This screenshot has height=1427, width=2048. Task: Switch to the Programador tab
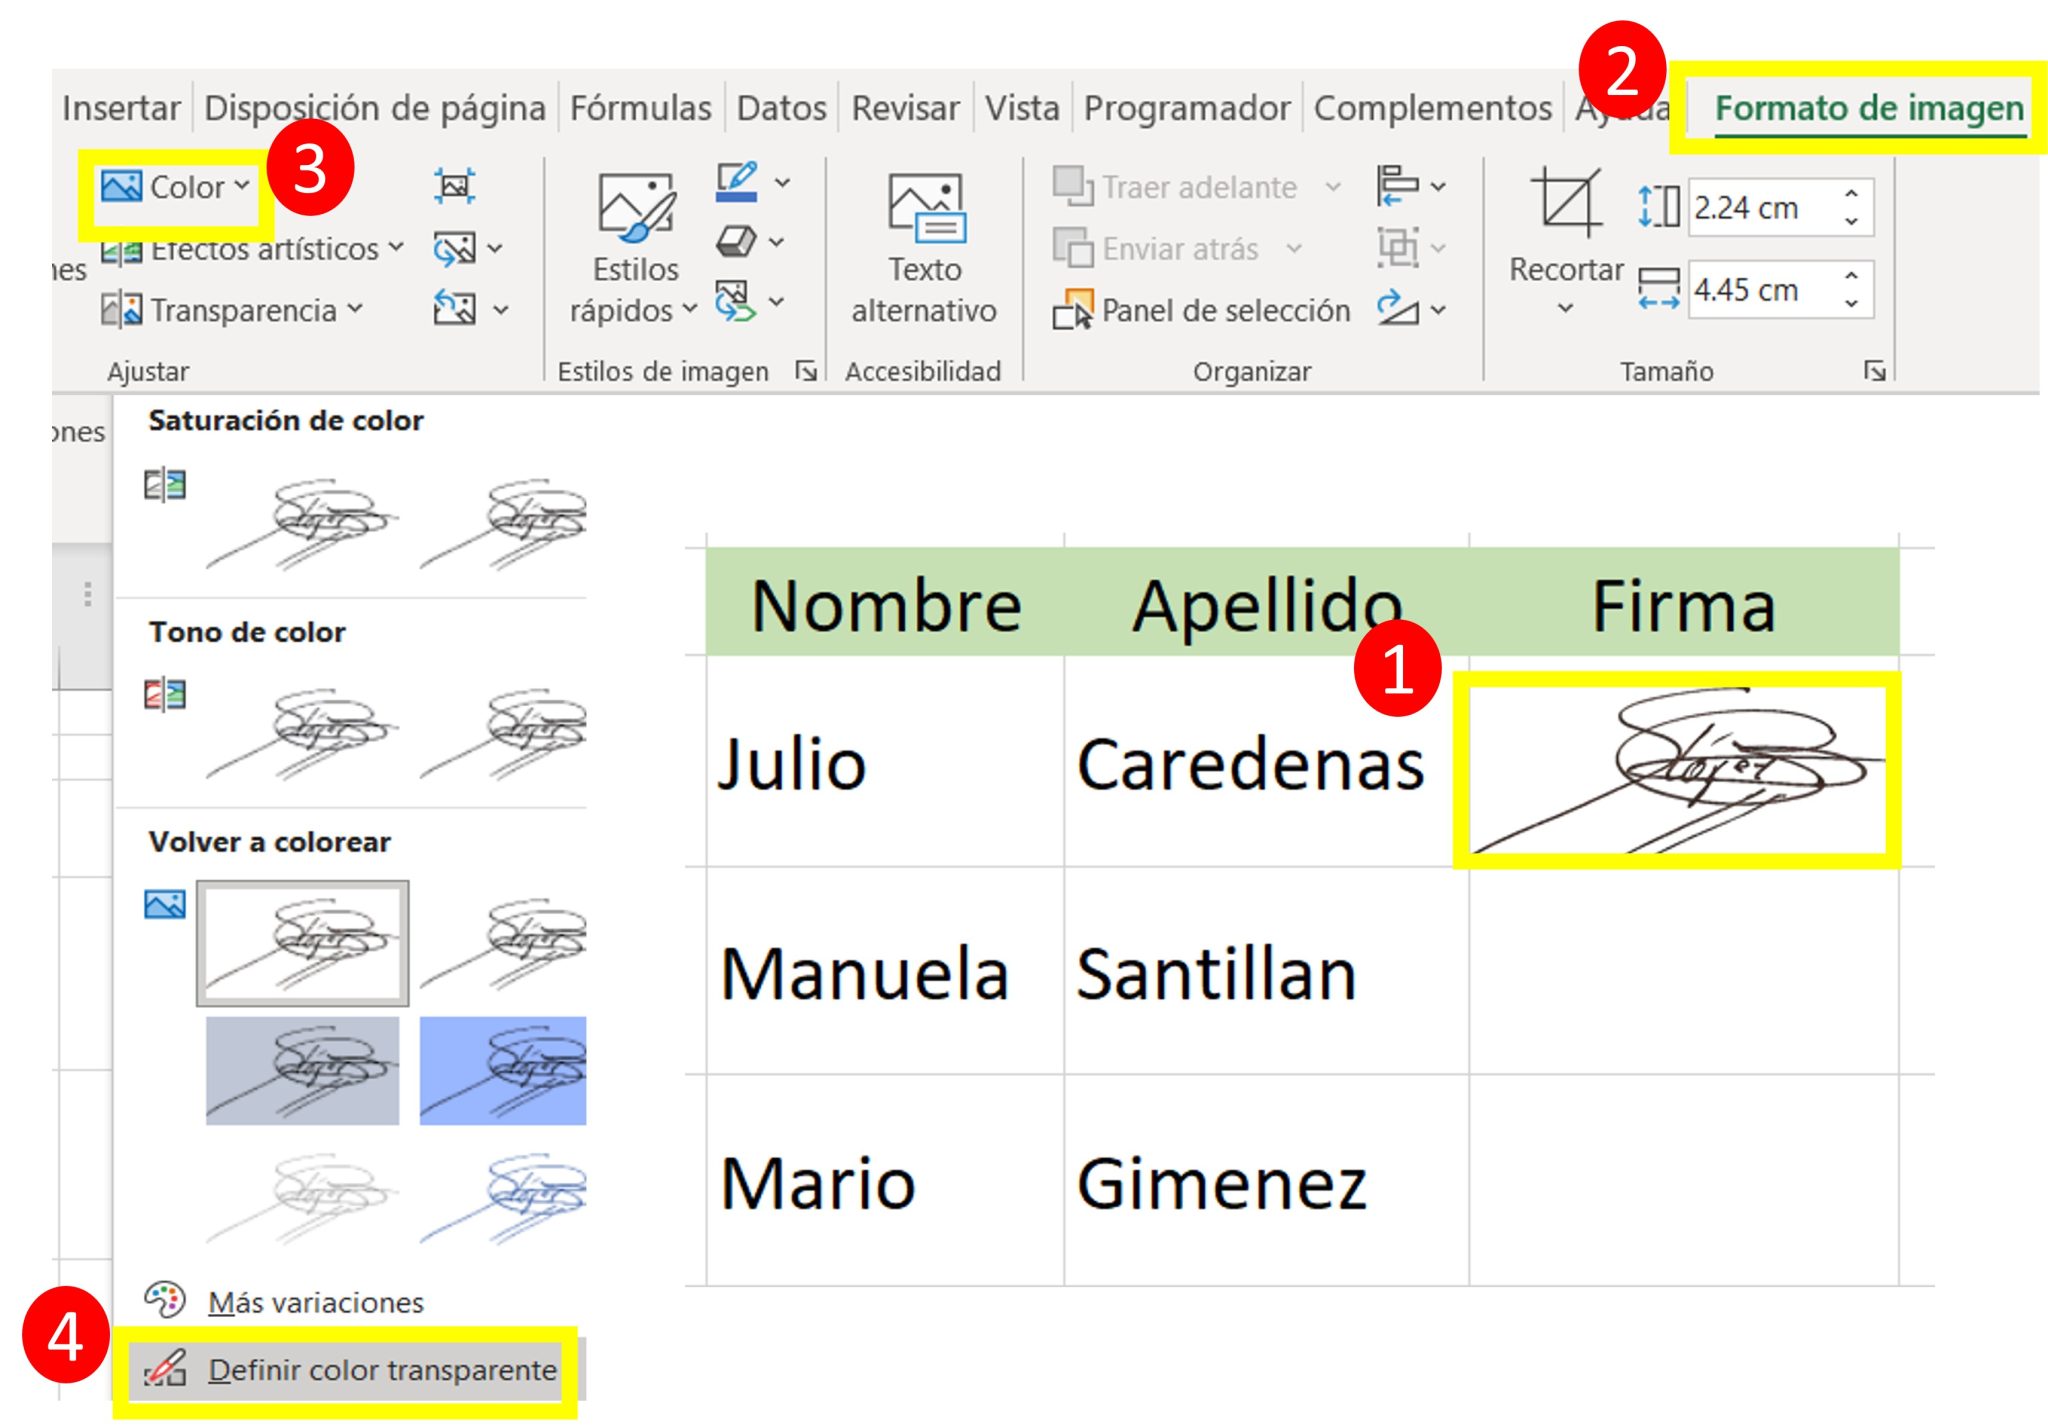pyautogui.click(x=1186, y=107)
